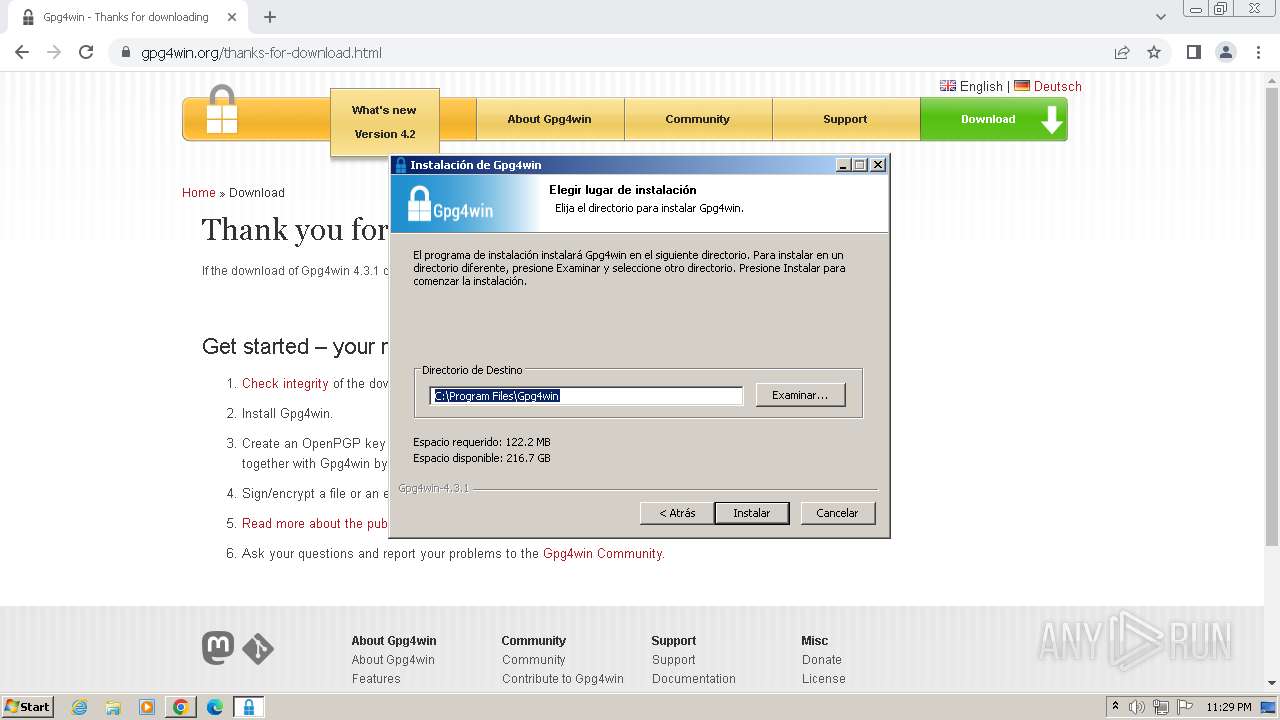This screenshot has height=720, width=1280.
Task: Click the browser Back arrow
Action: (22, 53)
